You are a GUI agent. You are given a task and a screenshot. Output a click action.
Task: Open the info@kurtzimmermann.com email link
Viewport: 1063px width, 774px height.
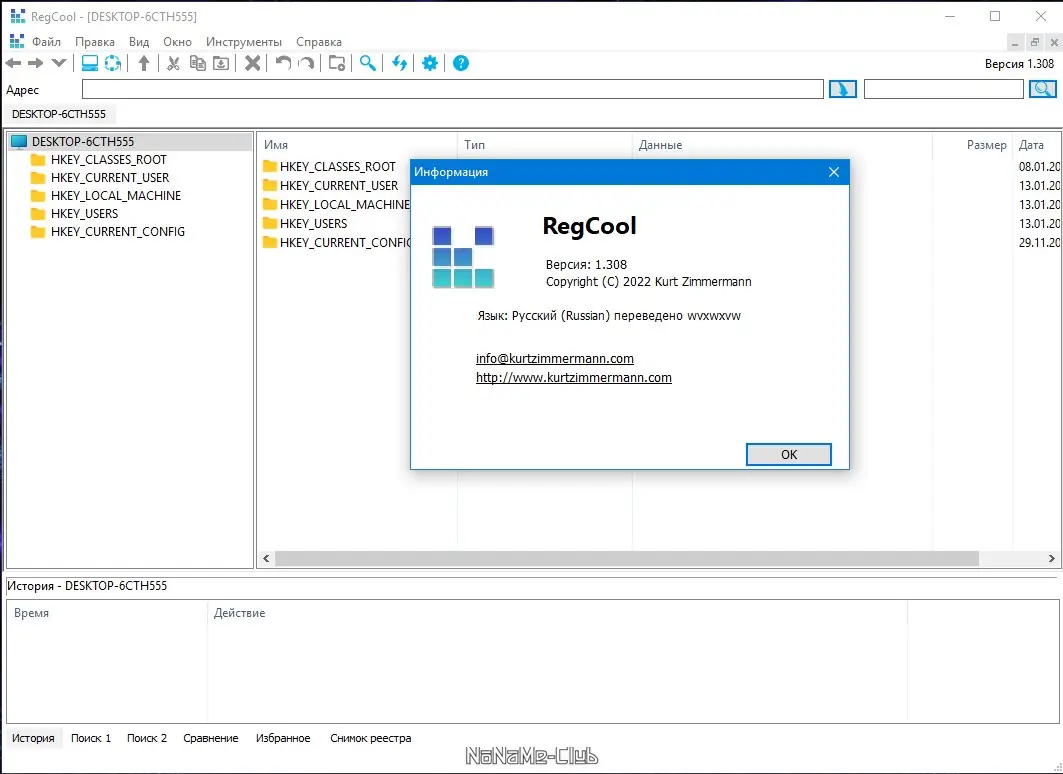click(x=555, y=359)
